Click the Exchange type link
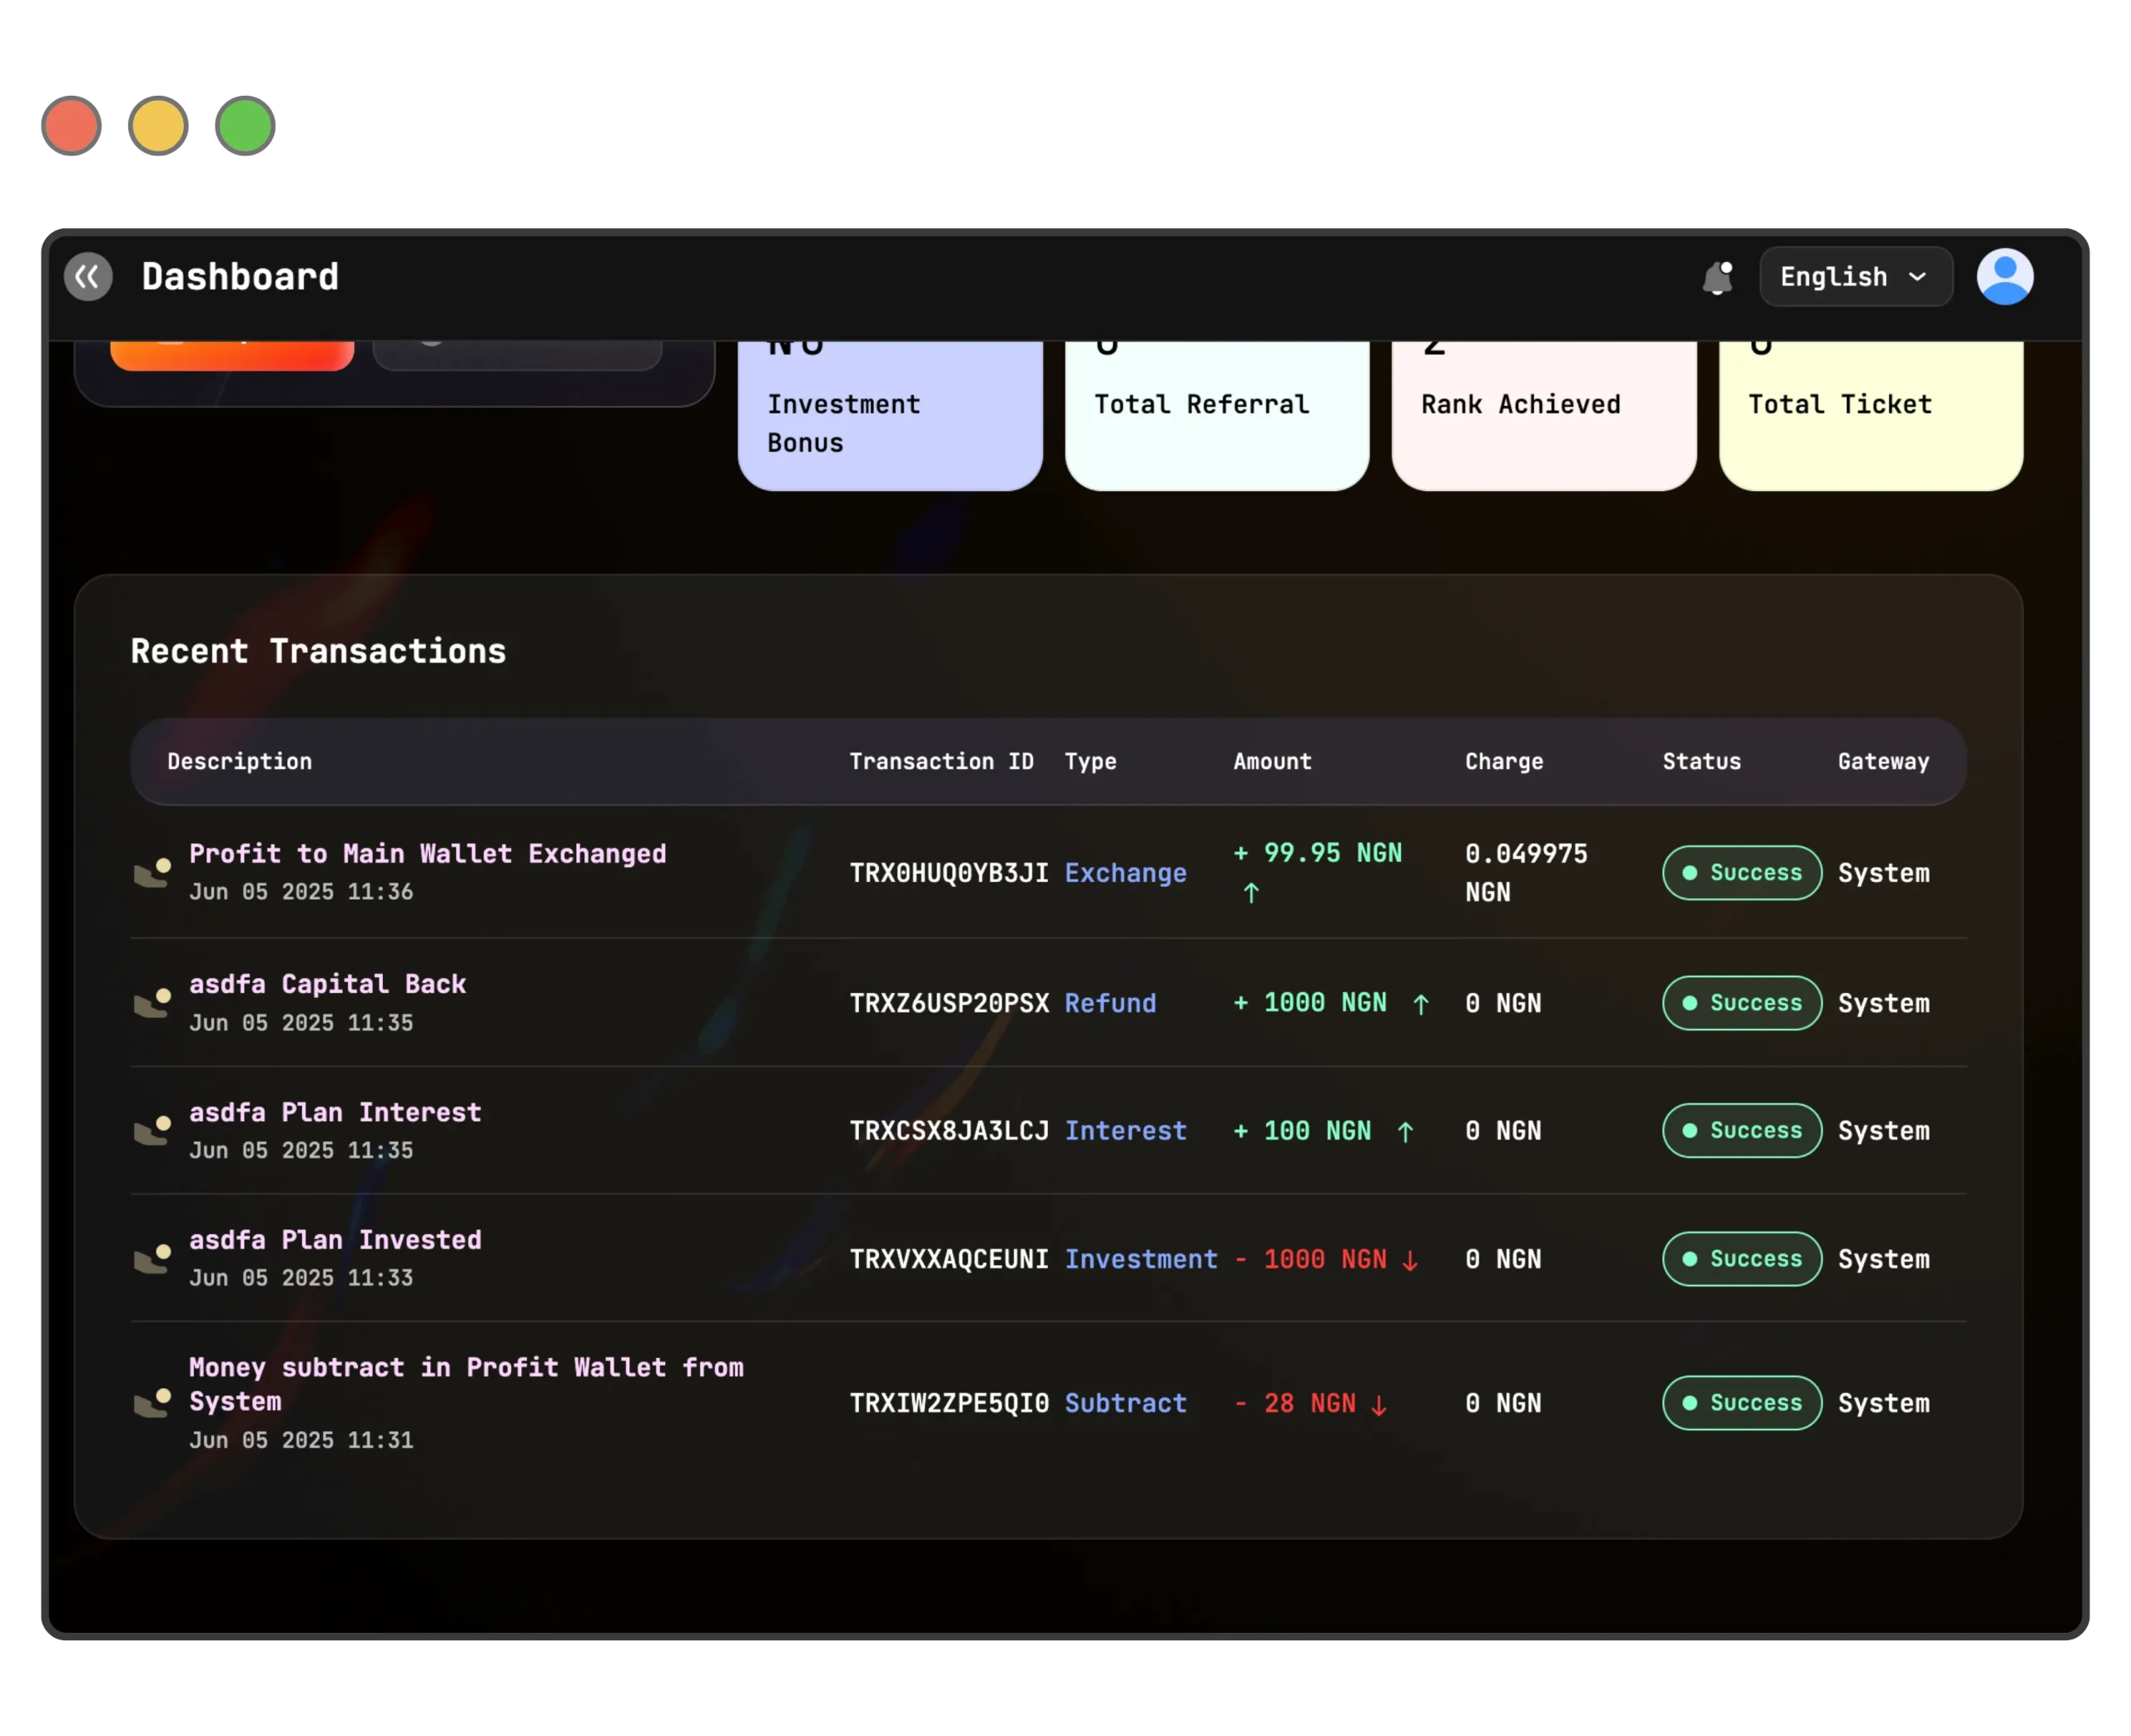The height and width of the screenshot is (1736, 2131). pyautogui.click(x=1125, y=873)
